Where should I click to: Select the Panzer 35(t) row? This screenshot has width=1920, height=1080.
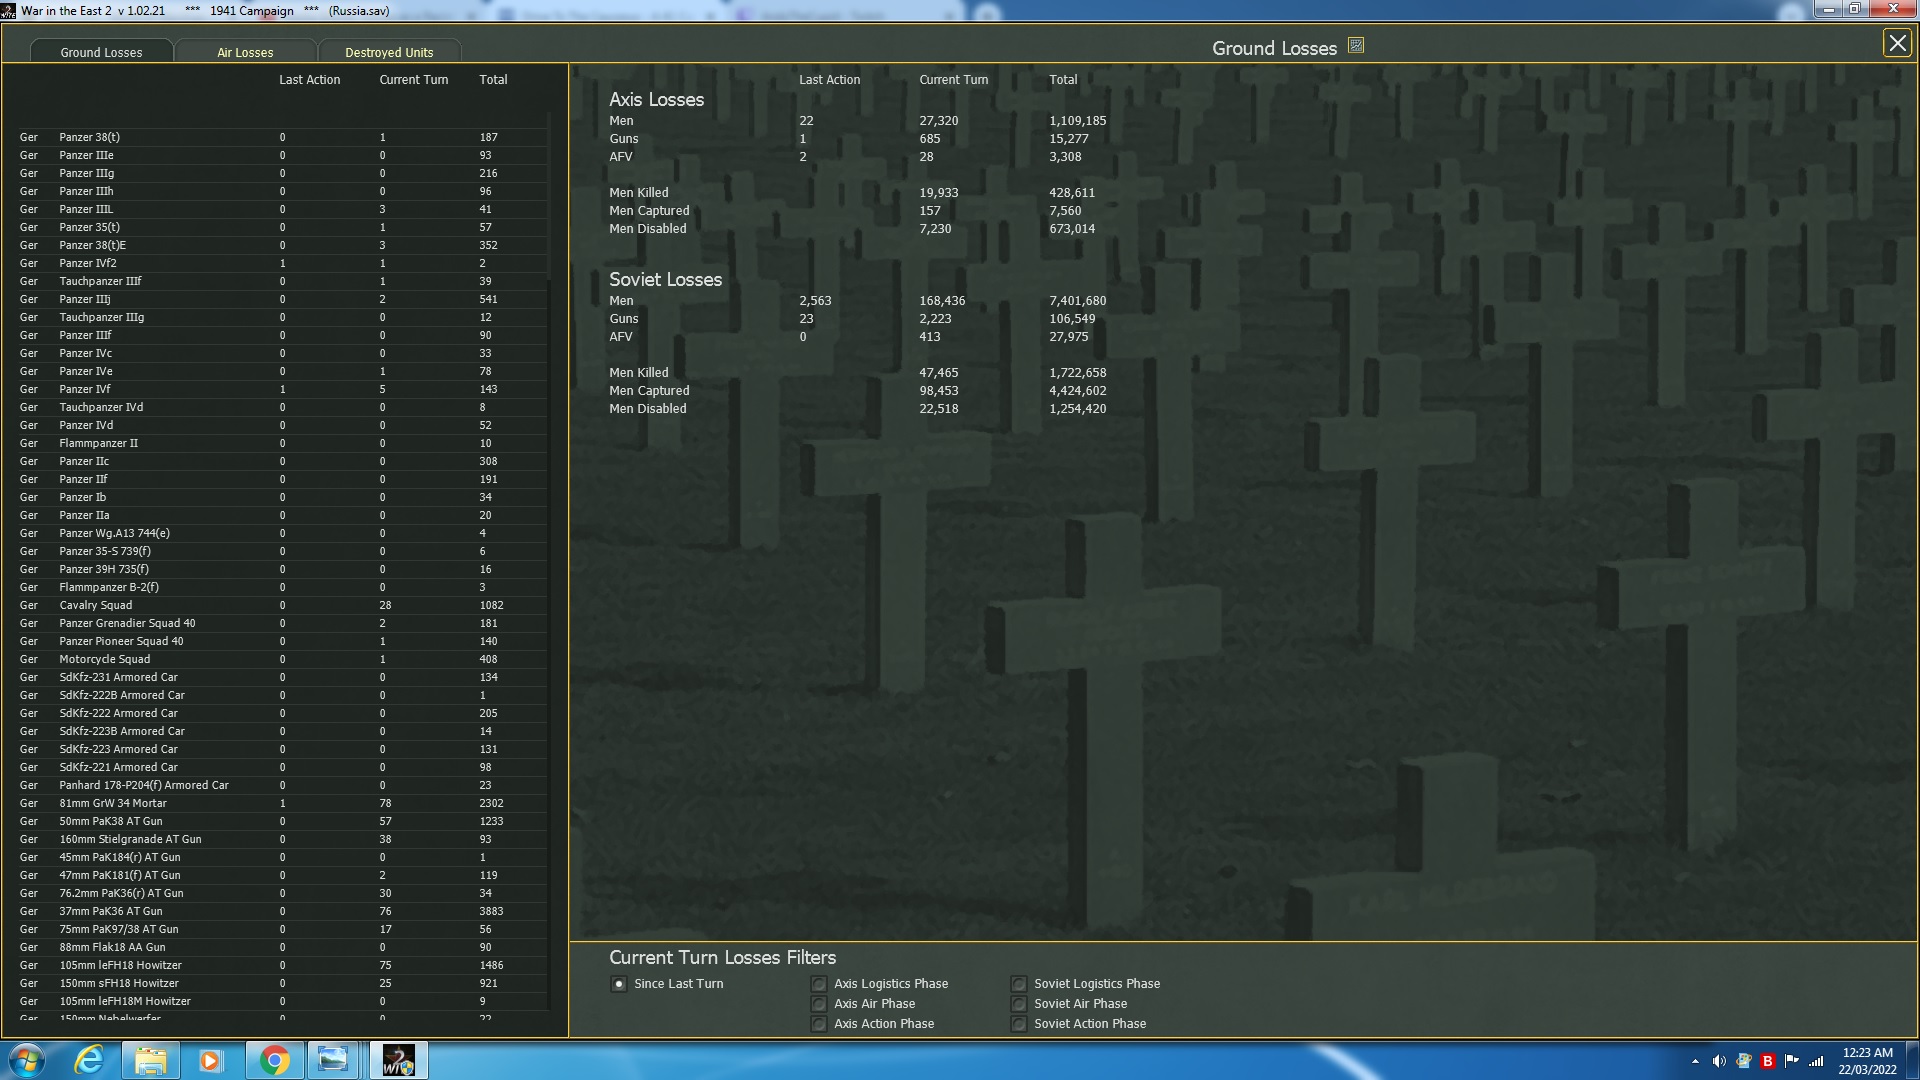coord(282,228)
